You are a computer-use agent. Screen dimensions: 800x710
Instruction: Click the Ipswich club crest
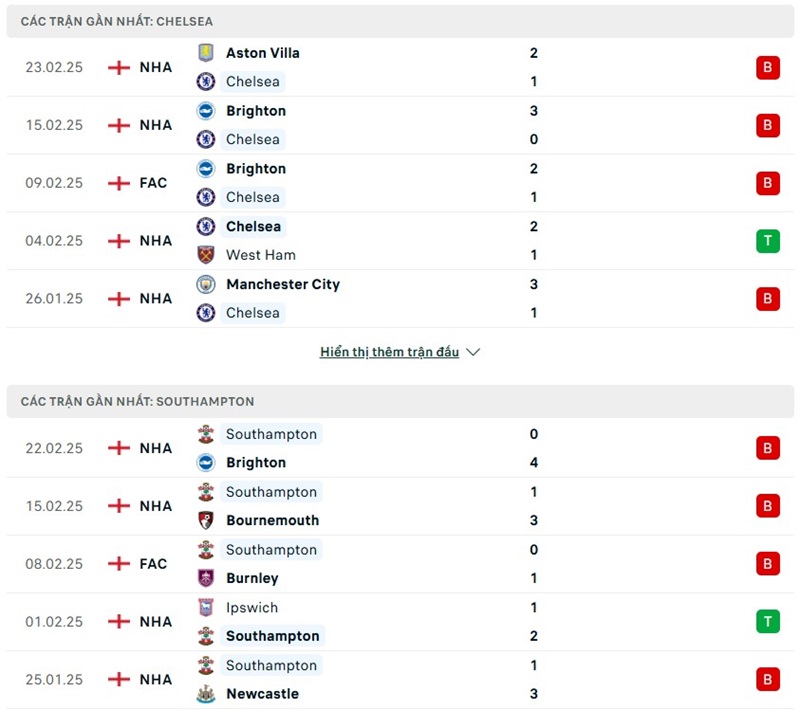[x=206, y=607]
